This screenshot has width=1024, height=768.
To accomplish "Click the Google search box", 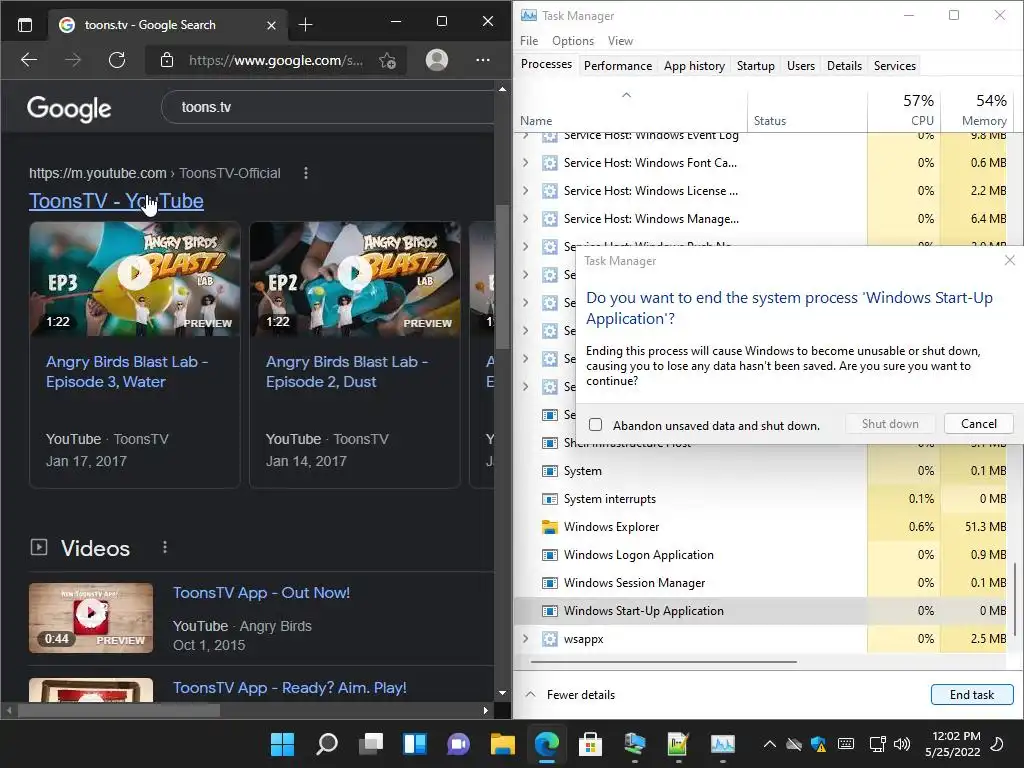I will [x=330, y=107].
